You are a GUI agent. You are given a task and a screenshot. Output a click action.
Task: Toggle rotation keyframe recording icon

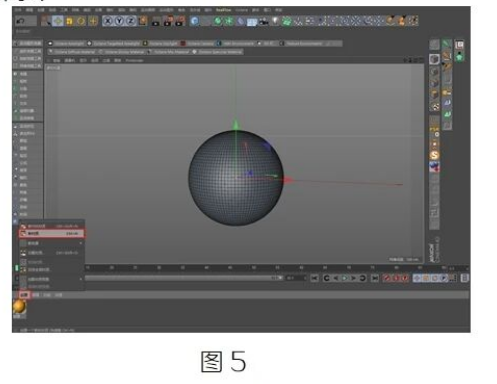click(x=435, y=278)
